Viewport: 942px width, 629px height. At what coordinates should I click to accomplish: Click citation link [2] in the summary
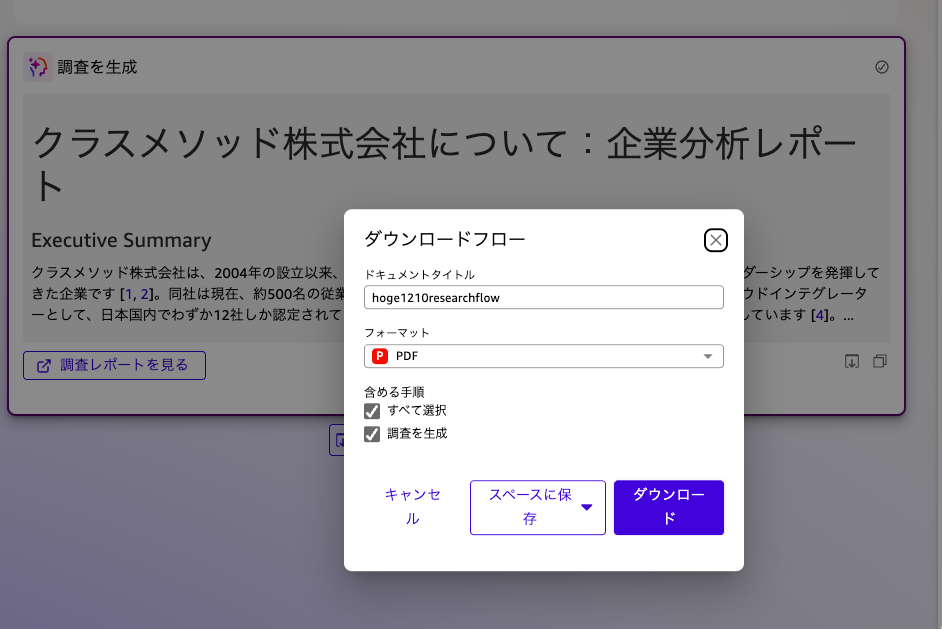coord(146,293)
